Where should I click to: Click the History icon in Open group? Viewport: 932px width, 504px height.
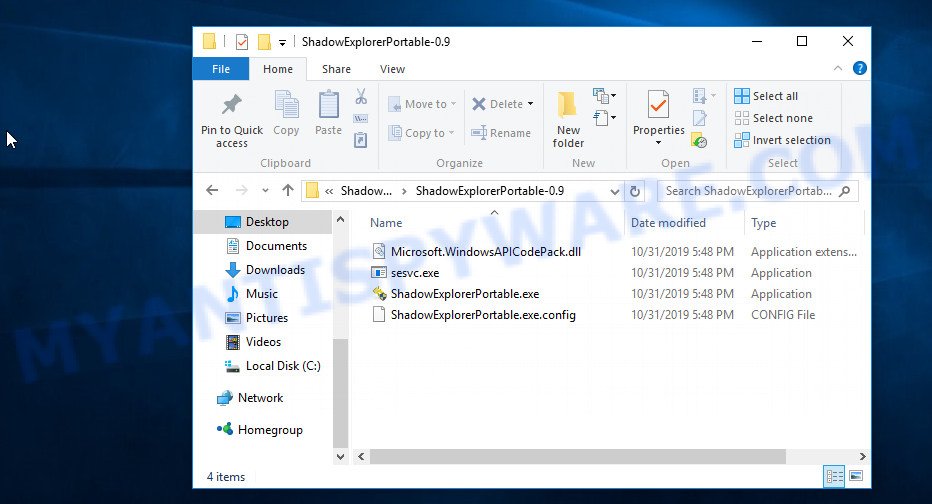point(700,141)
